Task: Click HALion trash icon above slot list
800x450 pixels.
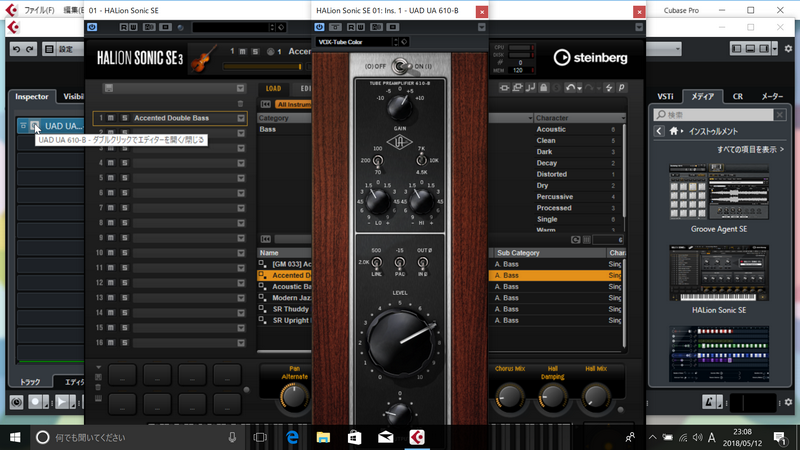Action: (240, 104)
